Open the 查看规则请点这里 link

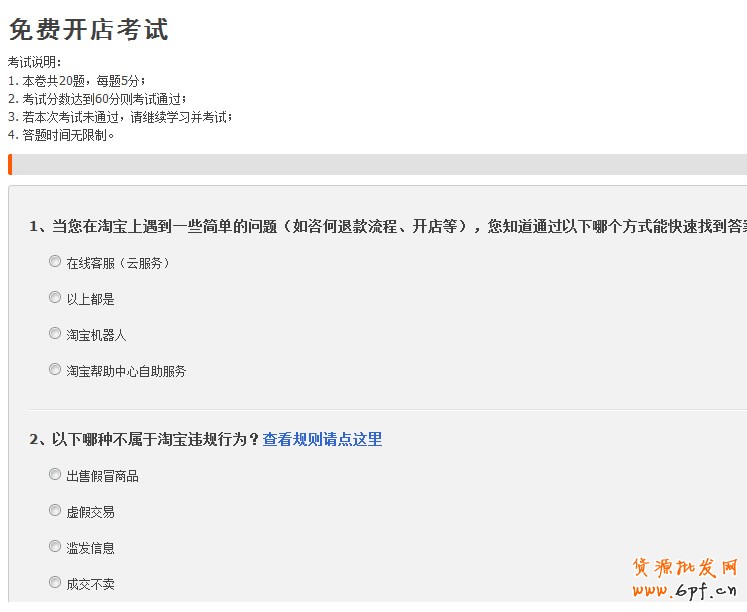[x=322, y=439]
